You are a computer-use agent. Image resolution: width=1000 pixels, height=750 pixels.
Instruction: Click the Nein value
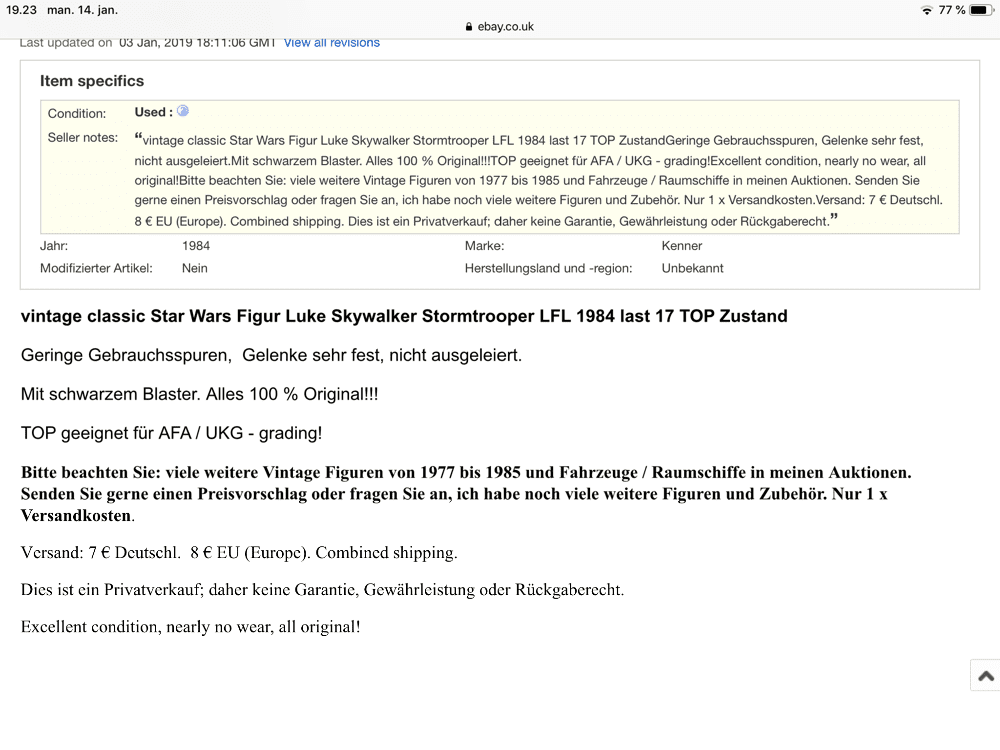195,268
